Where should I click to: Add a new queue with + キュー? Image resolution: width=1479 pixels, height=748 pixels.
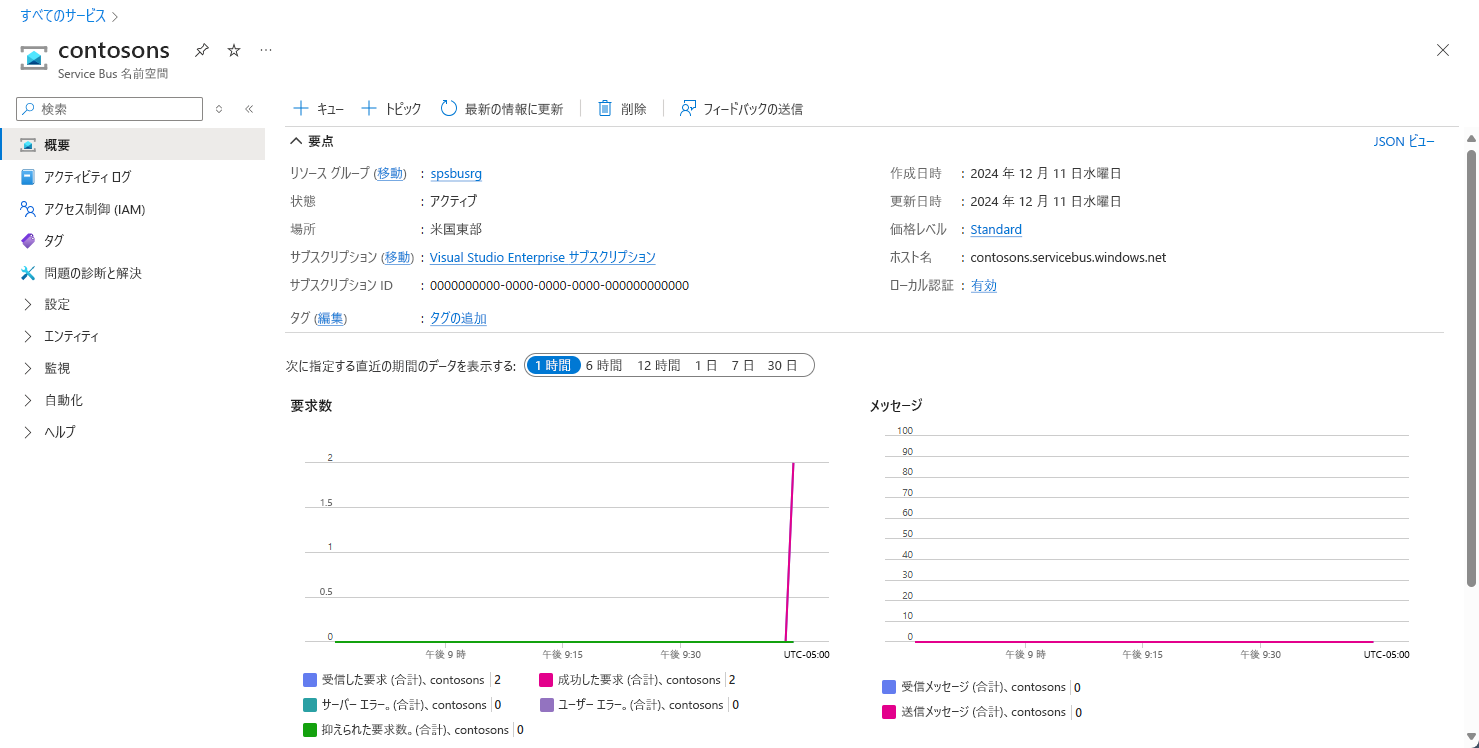tap(318, 109)
